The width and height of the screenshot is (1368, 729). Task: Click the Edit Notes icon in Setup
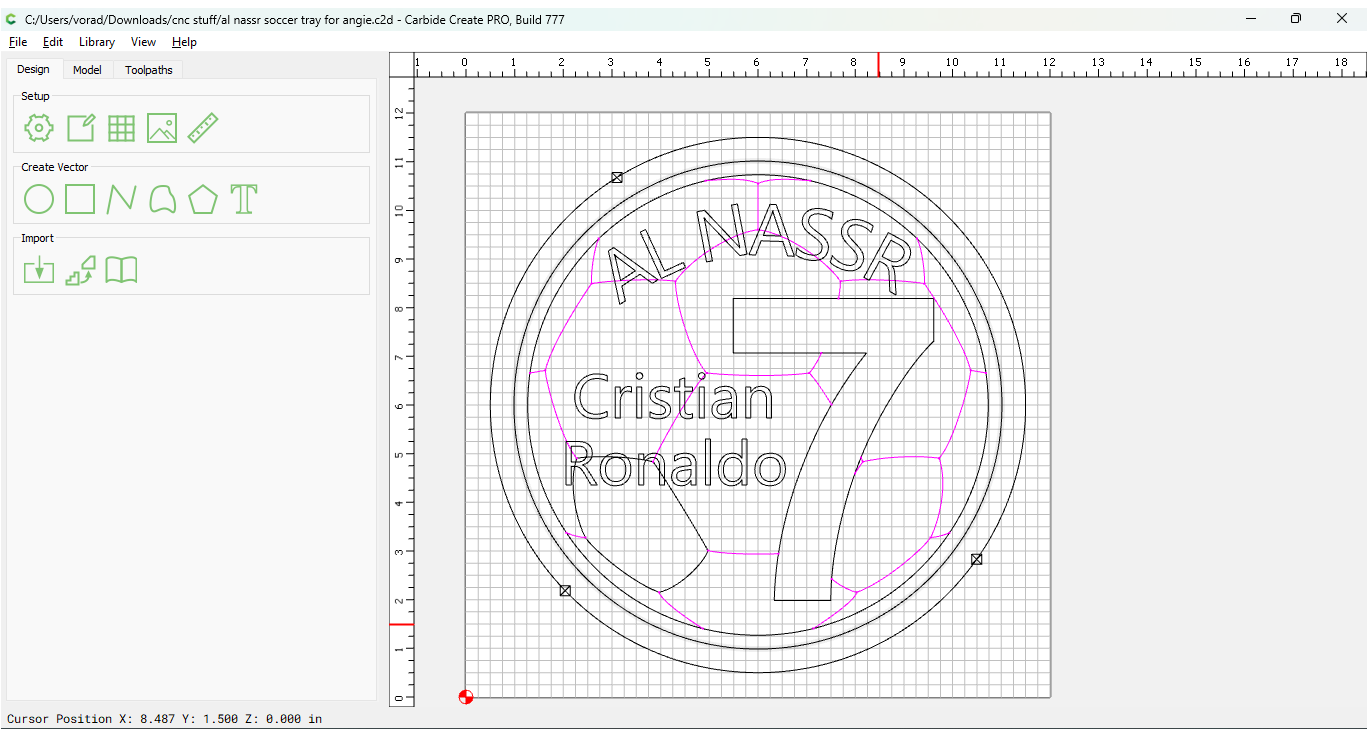[80, 128]
